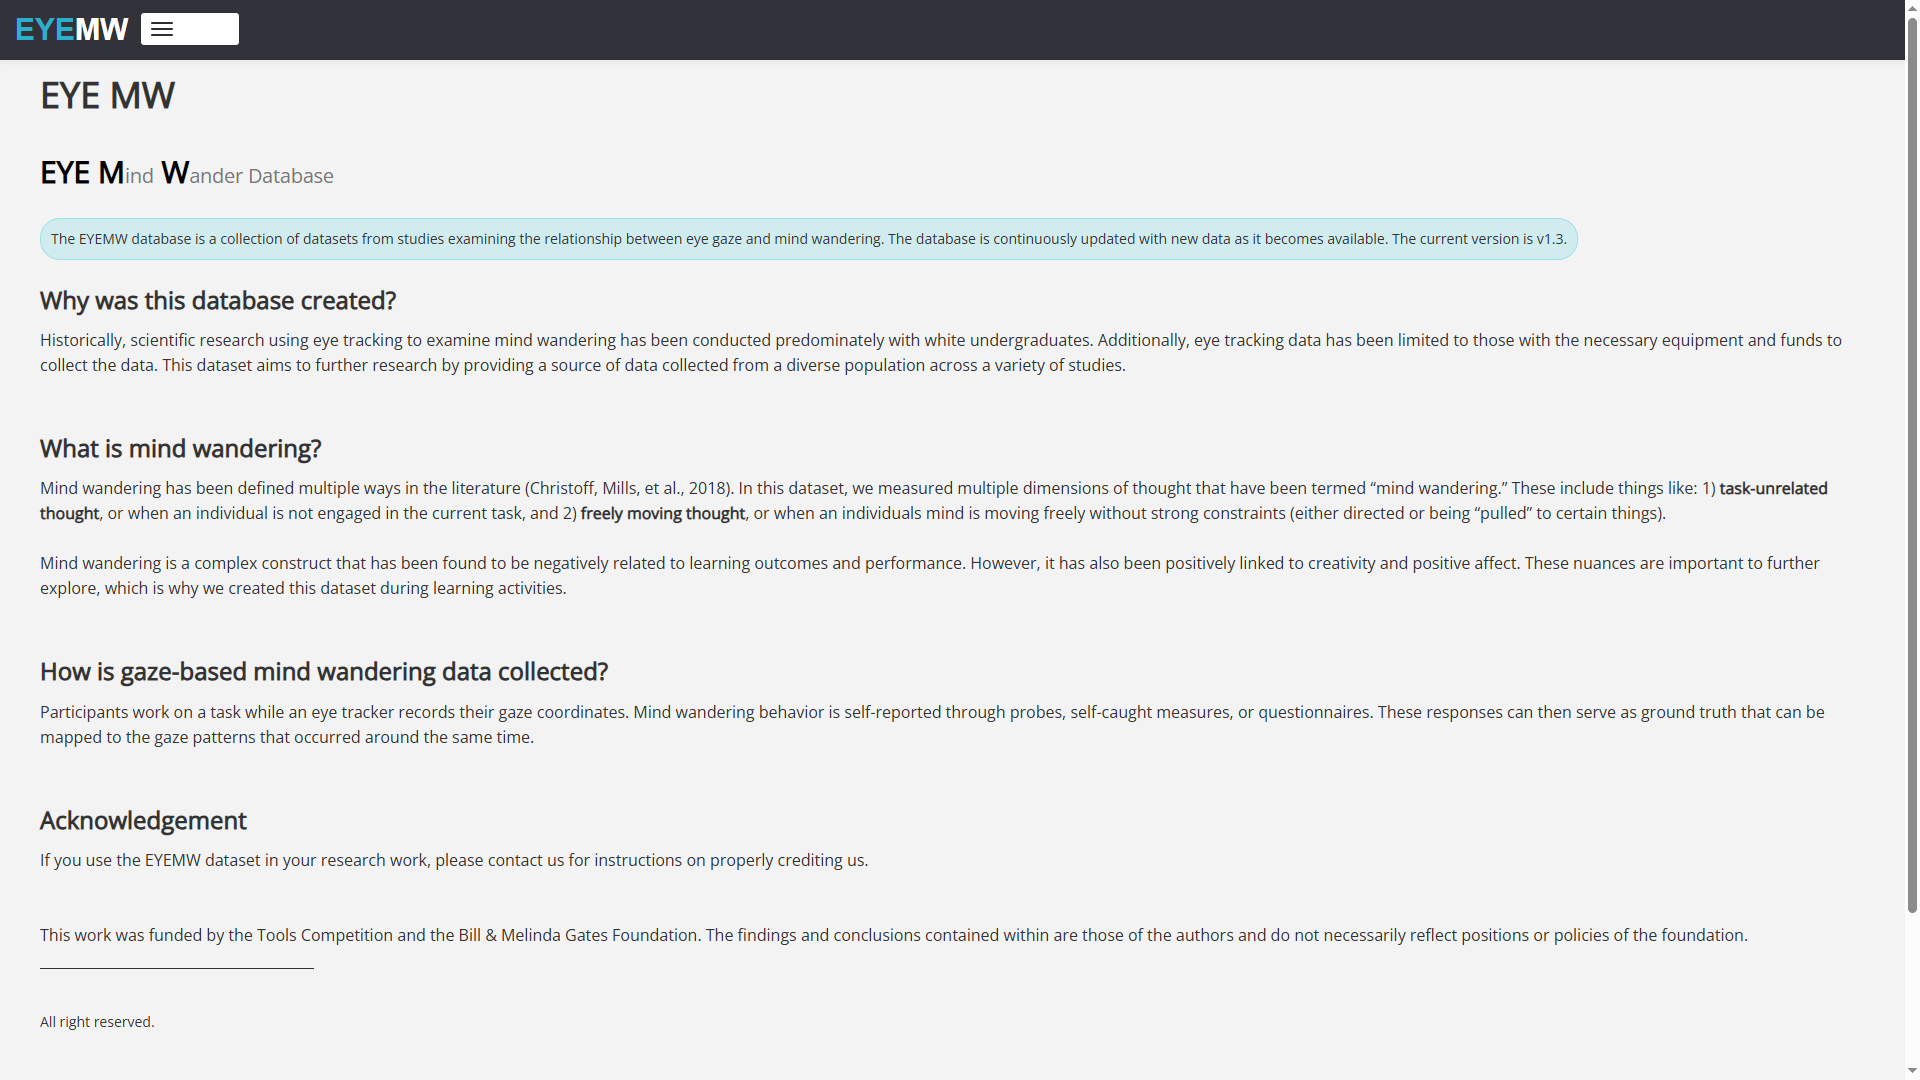1920x1080 pixels.
Task: Click the scrollbar up arrow
Action: [1912, 7]
